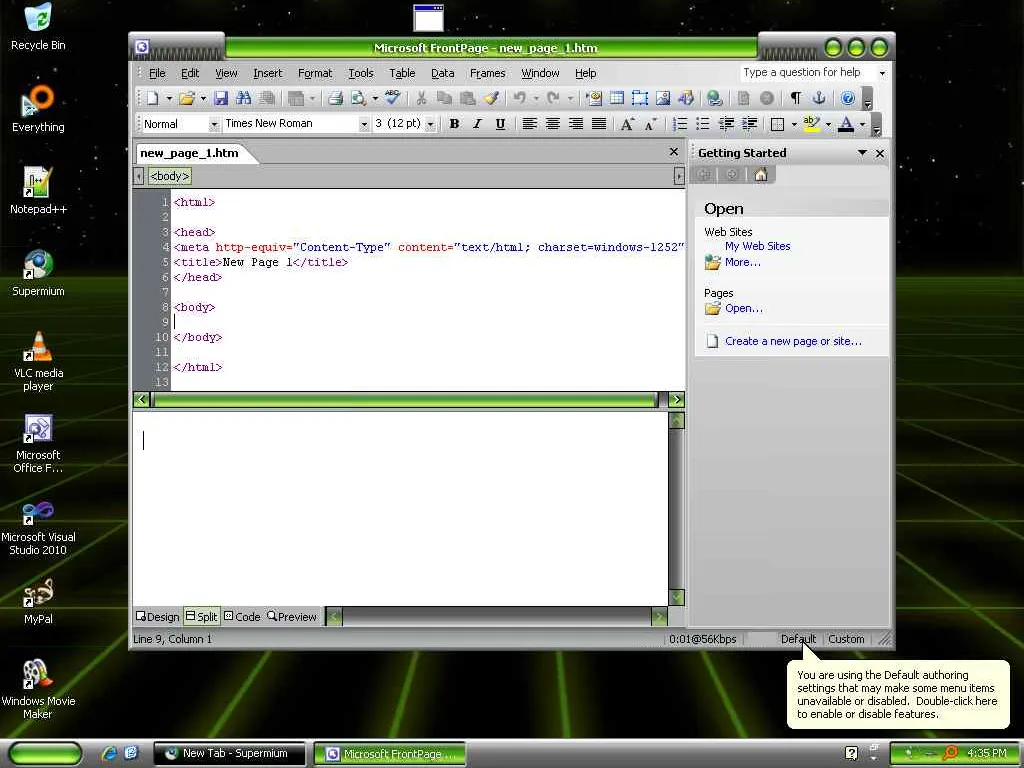Click the Insert Hyperlink globe icon
Image resolution: width=1024 pixels, height=768 pixels.
coord(714,99)
